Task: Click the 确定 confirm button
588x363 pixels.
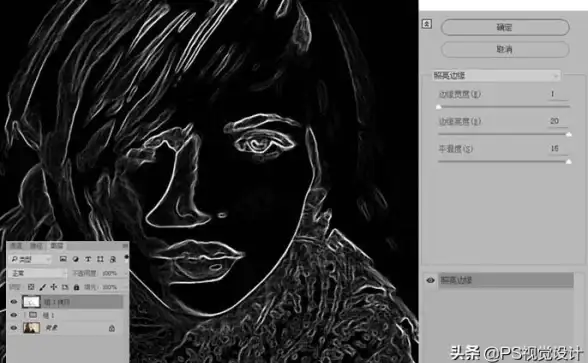Action: coord(505,27)
